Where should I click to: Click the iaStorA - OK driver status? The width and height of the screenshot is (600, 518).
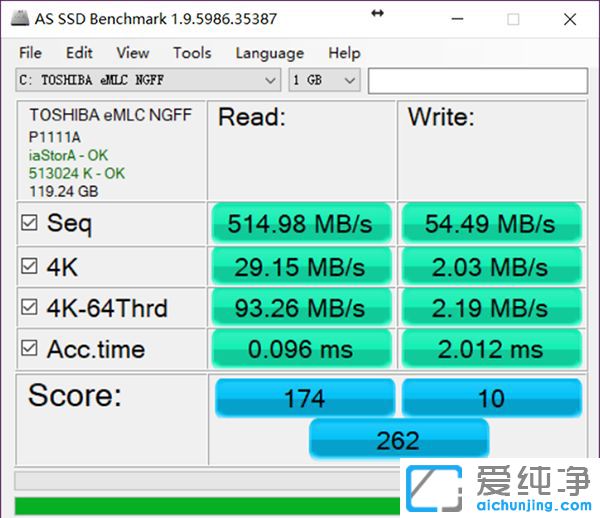pos(68,155)
